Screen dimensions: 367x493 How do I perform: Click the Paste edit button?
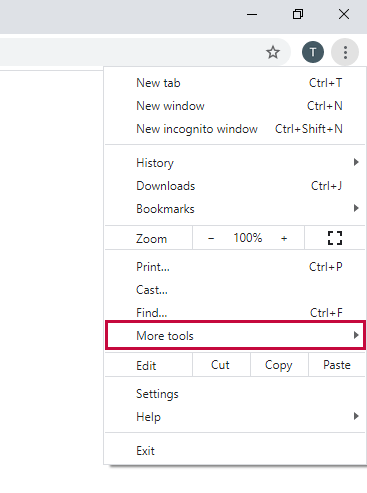point(337,365)
